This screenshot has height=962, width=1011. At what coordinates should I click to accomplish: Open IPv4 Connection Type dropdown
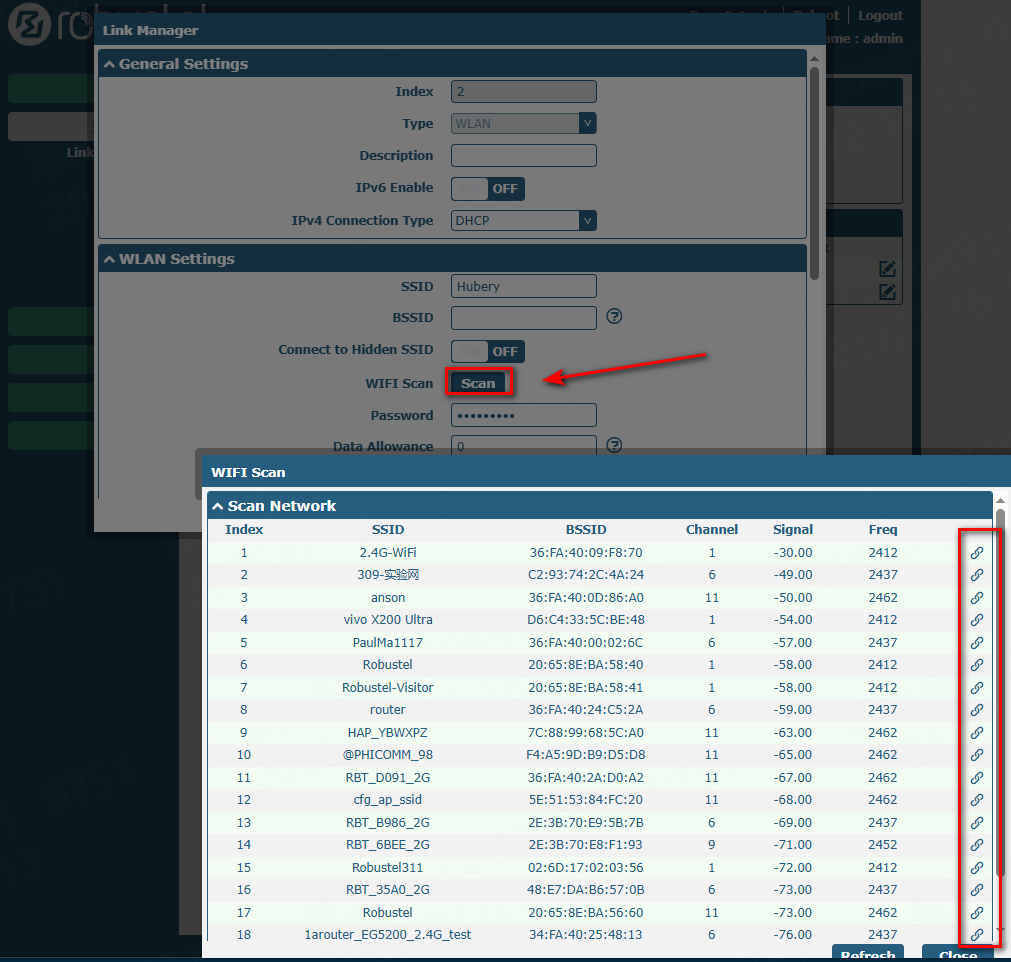[523, 220]
